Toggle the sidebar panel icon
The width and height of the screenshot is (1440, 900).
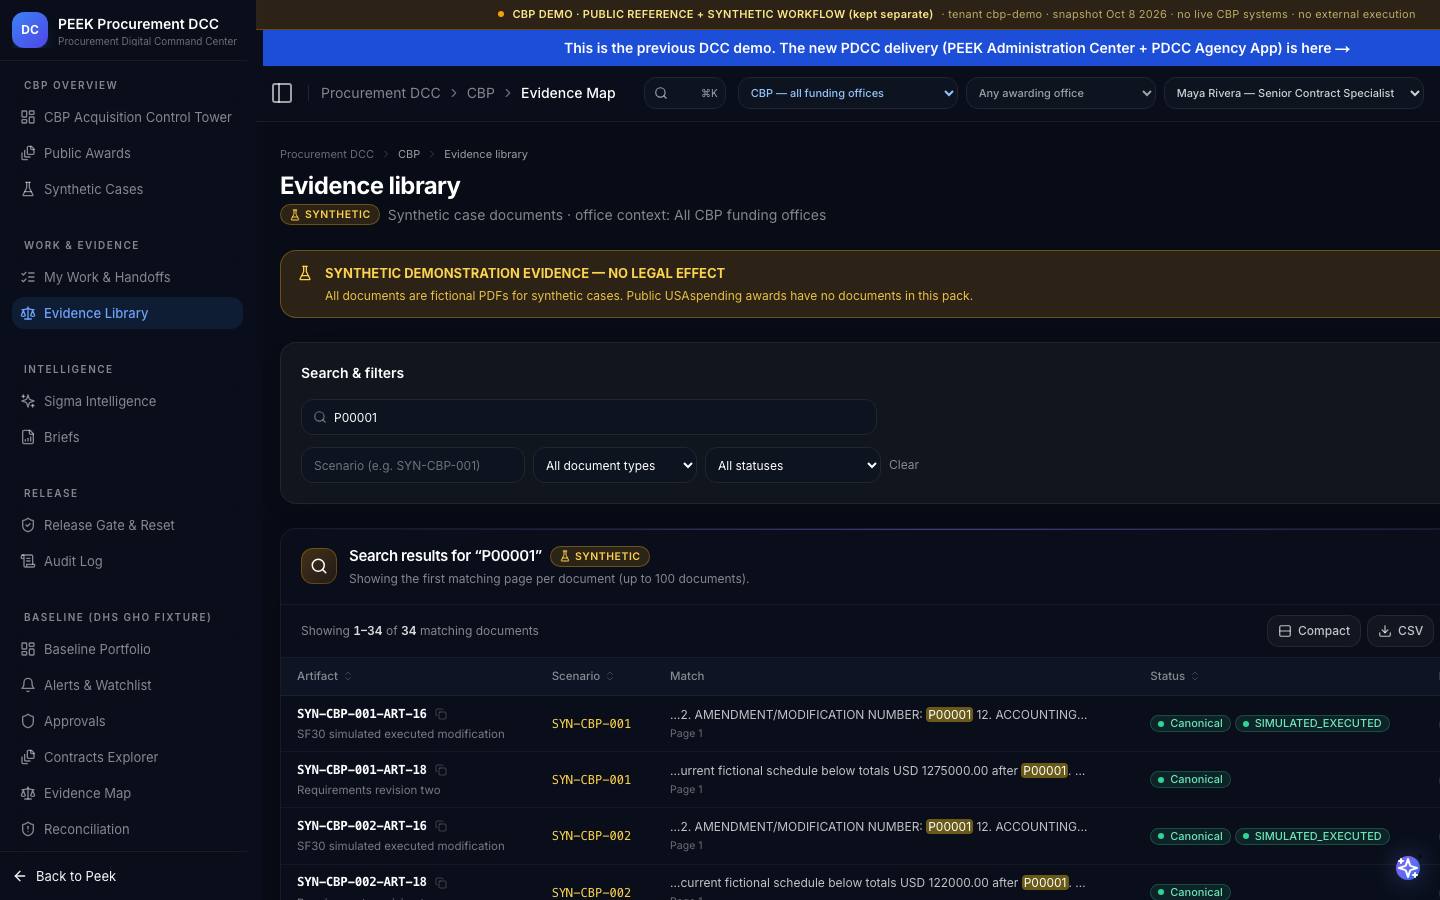click(x=282, y=93)
